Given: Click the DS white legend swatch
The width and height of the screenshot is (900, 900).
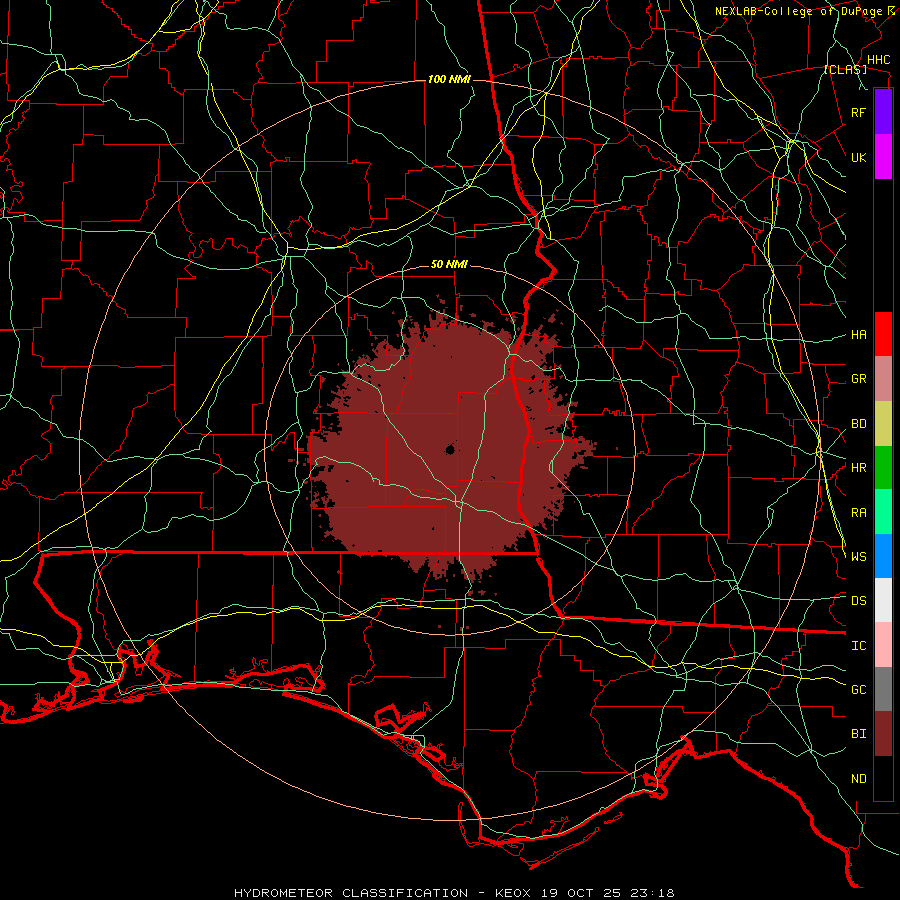Looking at the screenshot, I should [883, 600].
